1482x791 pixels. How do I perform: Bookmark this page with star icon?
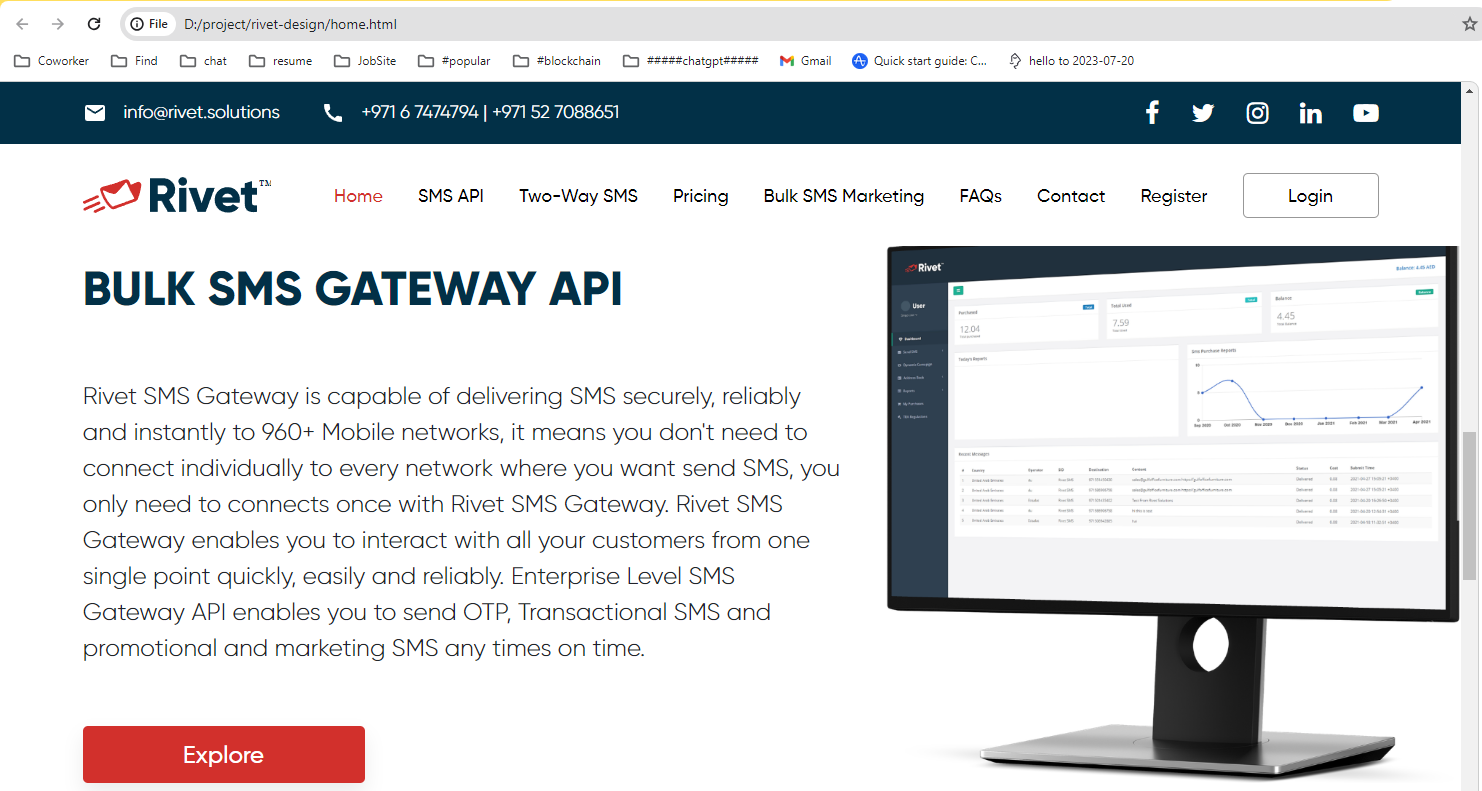pos(1469,24)
